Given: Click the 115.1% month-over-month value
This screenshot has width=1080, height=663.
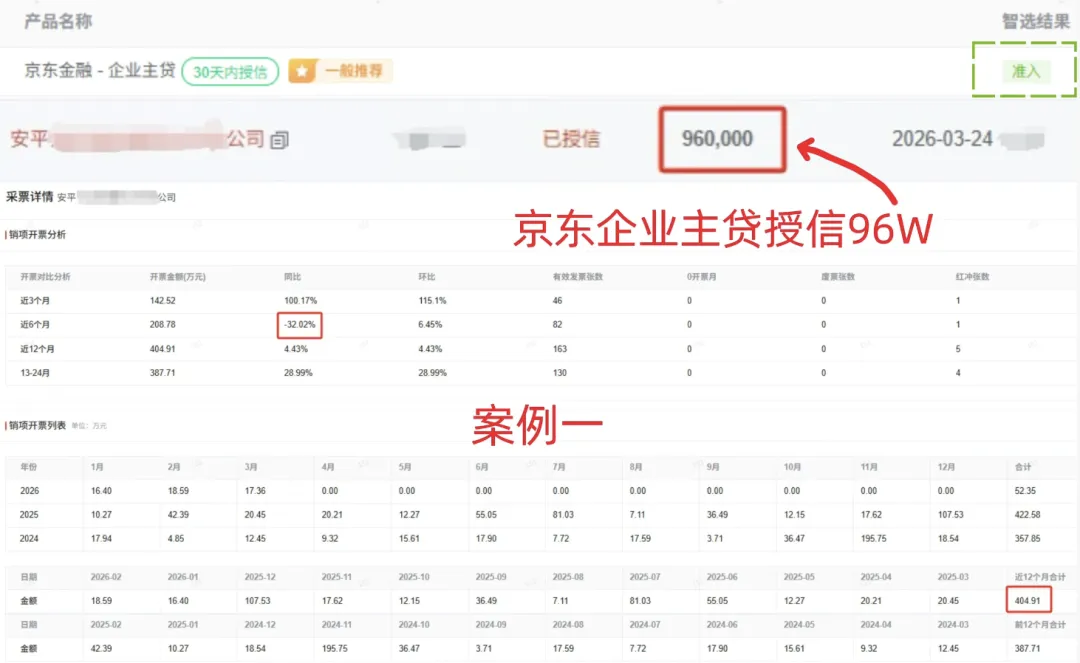Looking at the screenshot, I should coord(433,301).
